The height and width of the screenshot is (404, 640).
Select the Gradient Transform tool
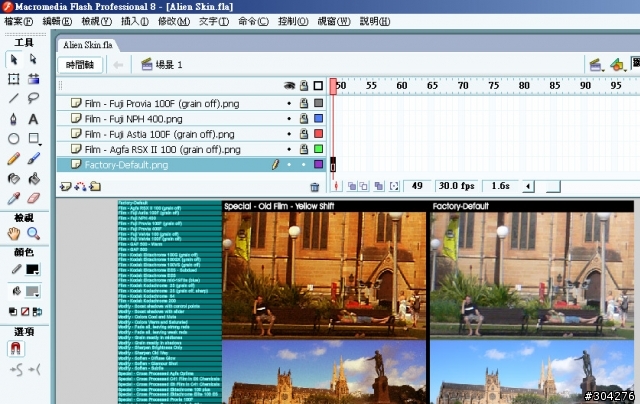(33, 79)
